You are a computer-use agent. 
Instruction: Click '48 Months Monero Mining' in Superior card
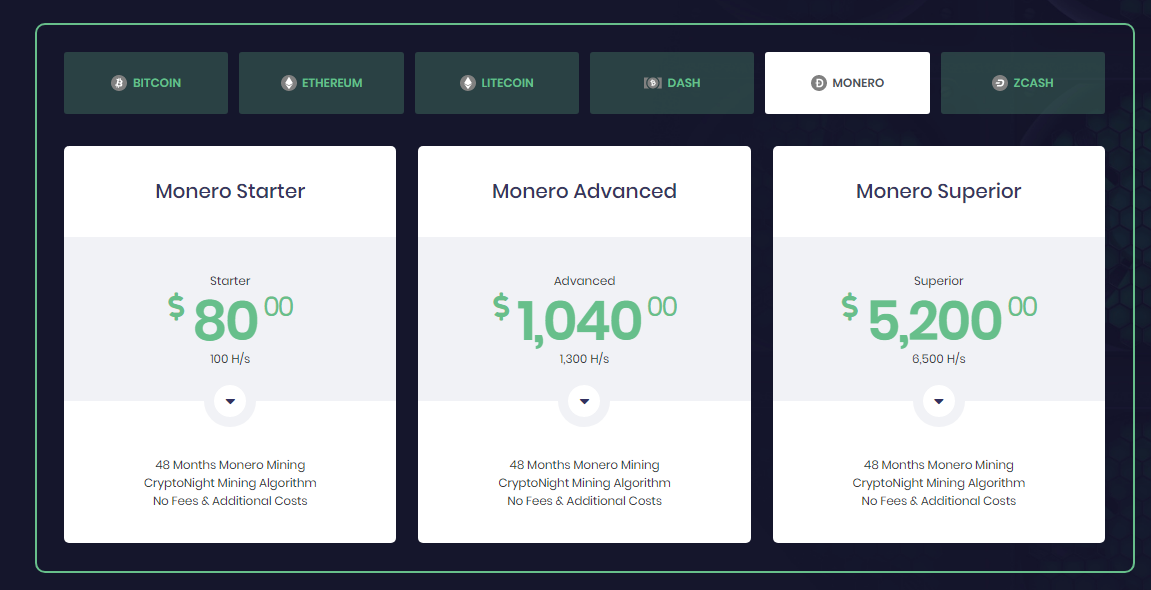pos(939,465)
